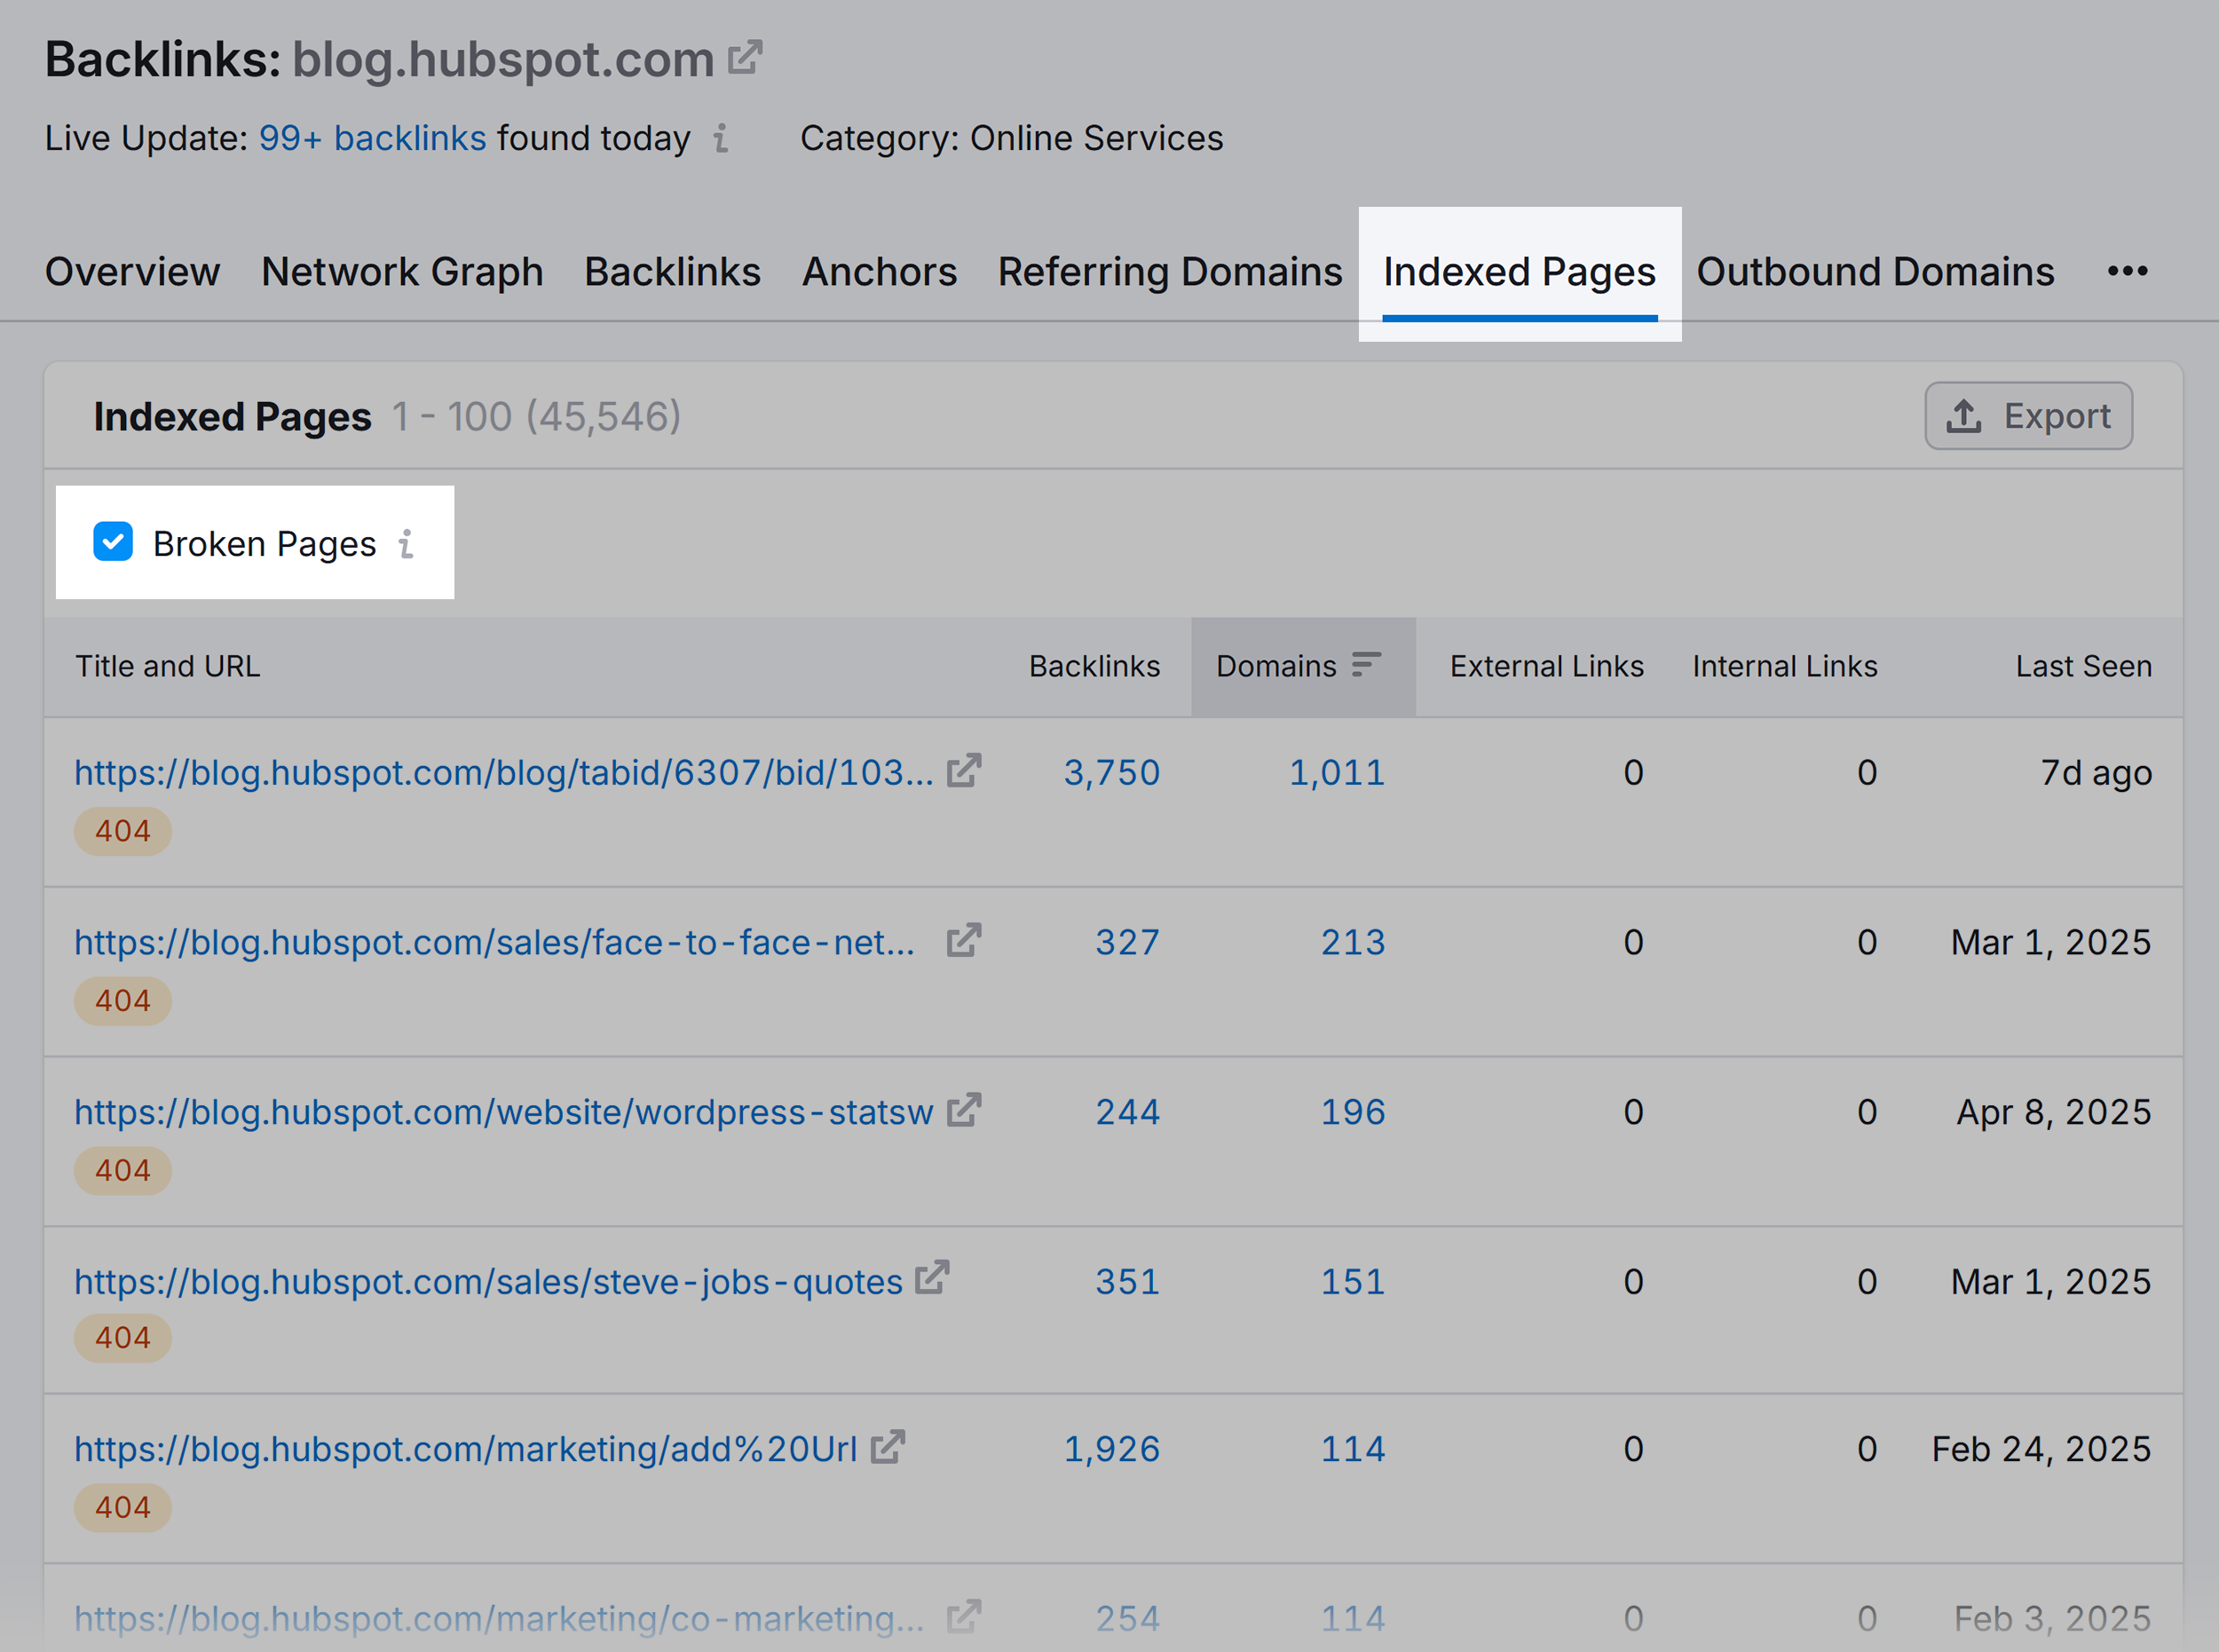Click the 'Apr 8, 2025' last seen date
The height and width of the screenshot is (1652, 2219).
click(2053, 1112)
